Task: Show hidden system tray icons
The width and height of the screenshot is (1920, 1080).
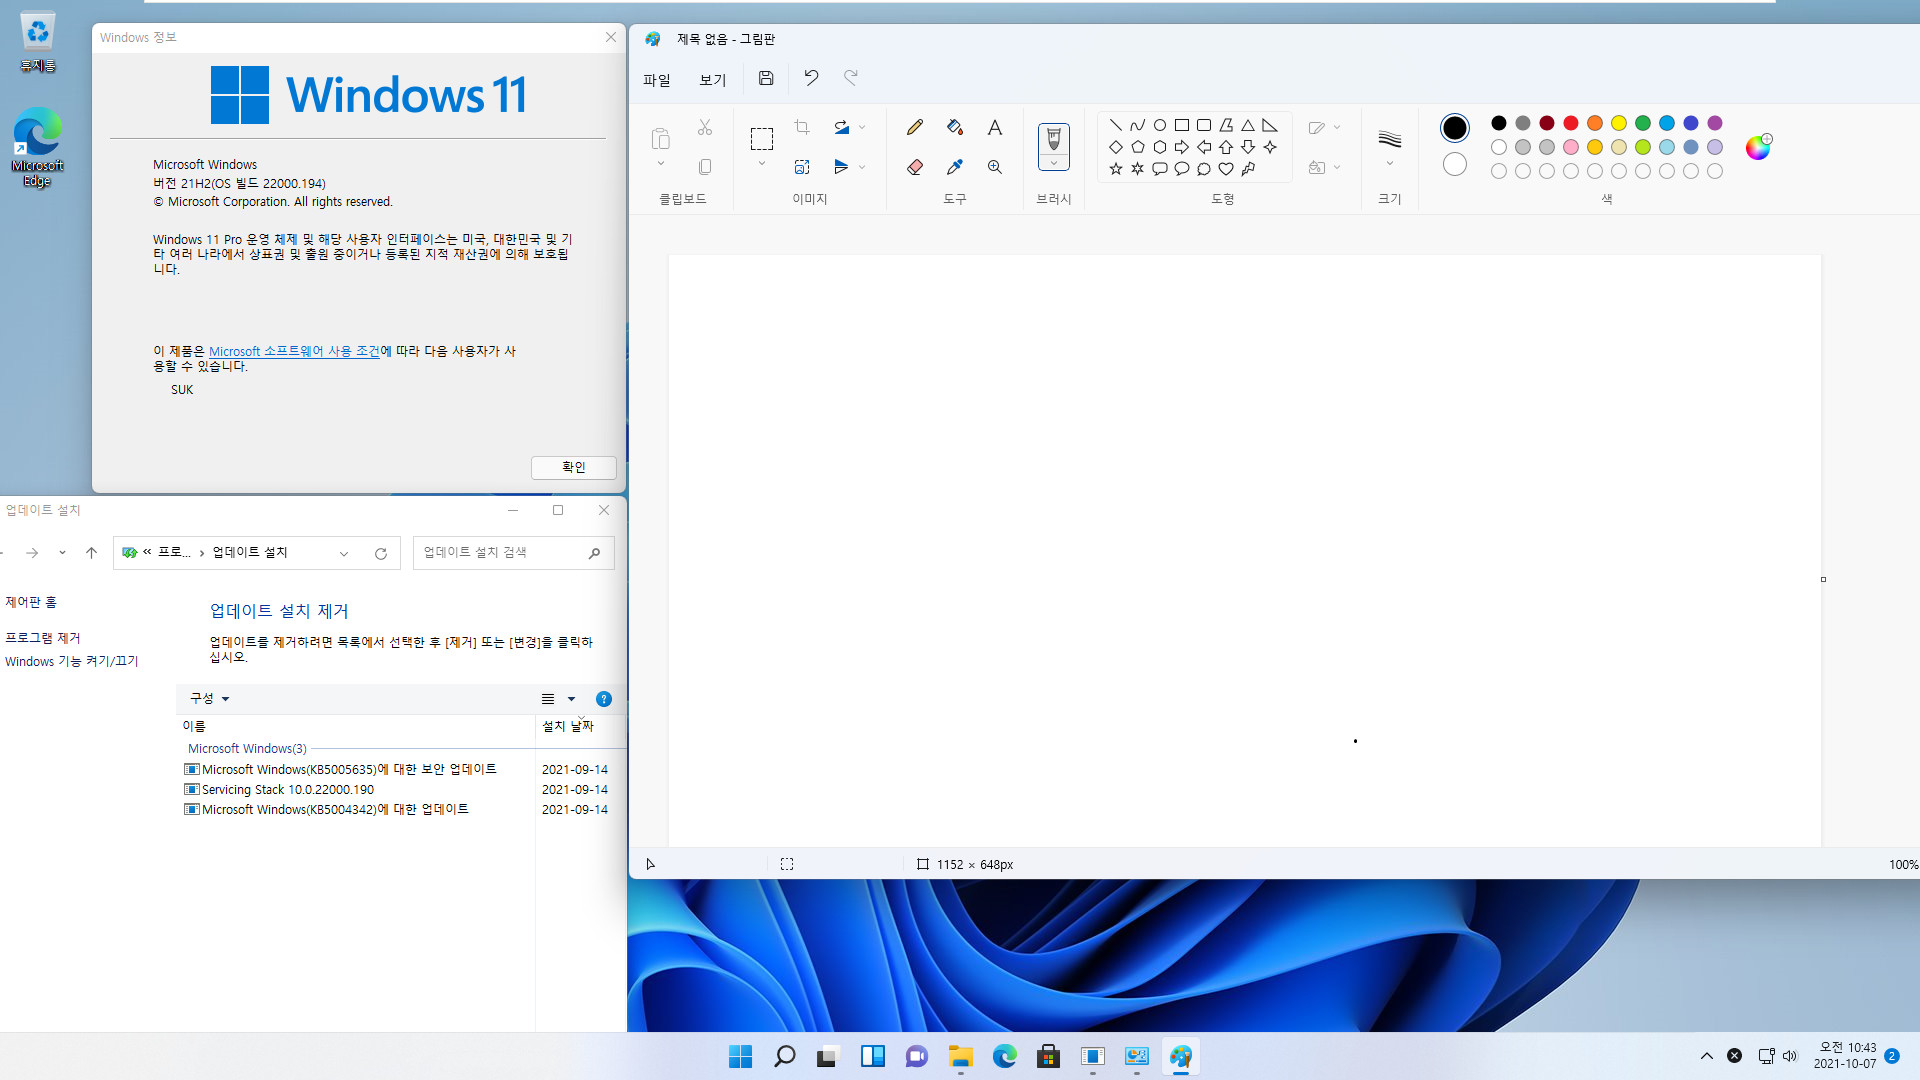Action: [1707, 1056]
